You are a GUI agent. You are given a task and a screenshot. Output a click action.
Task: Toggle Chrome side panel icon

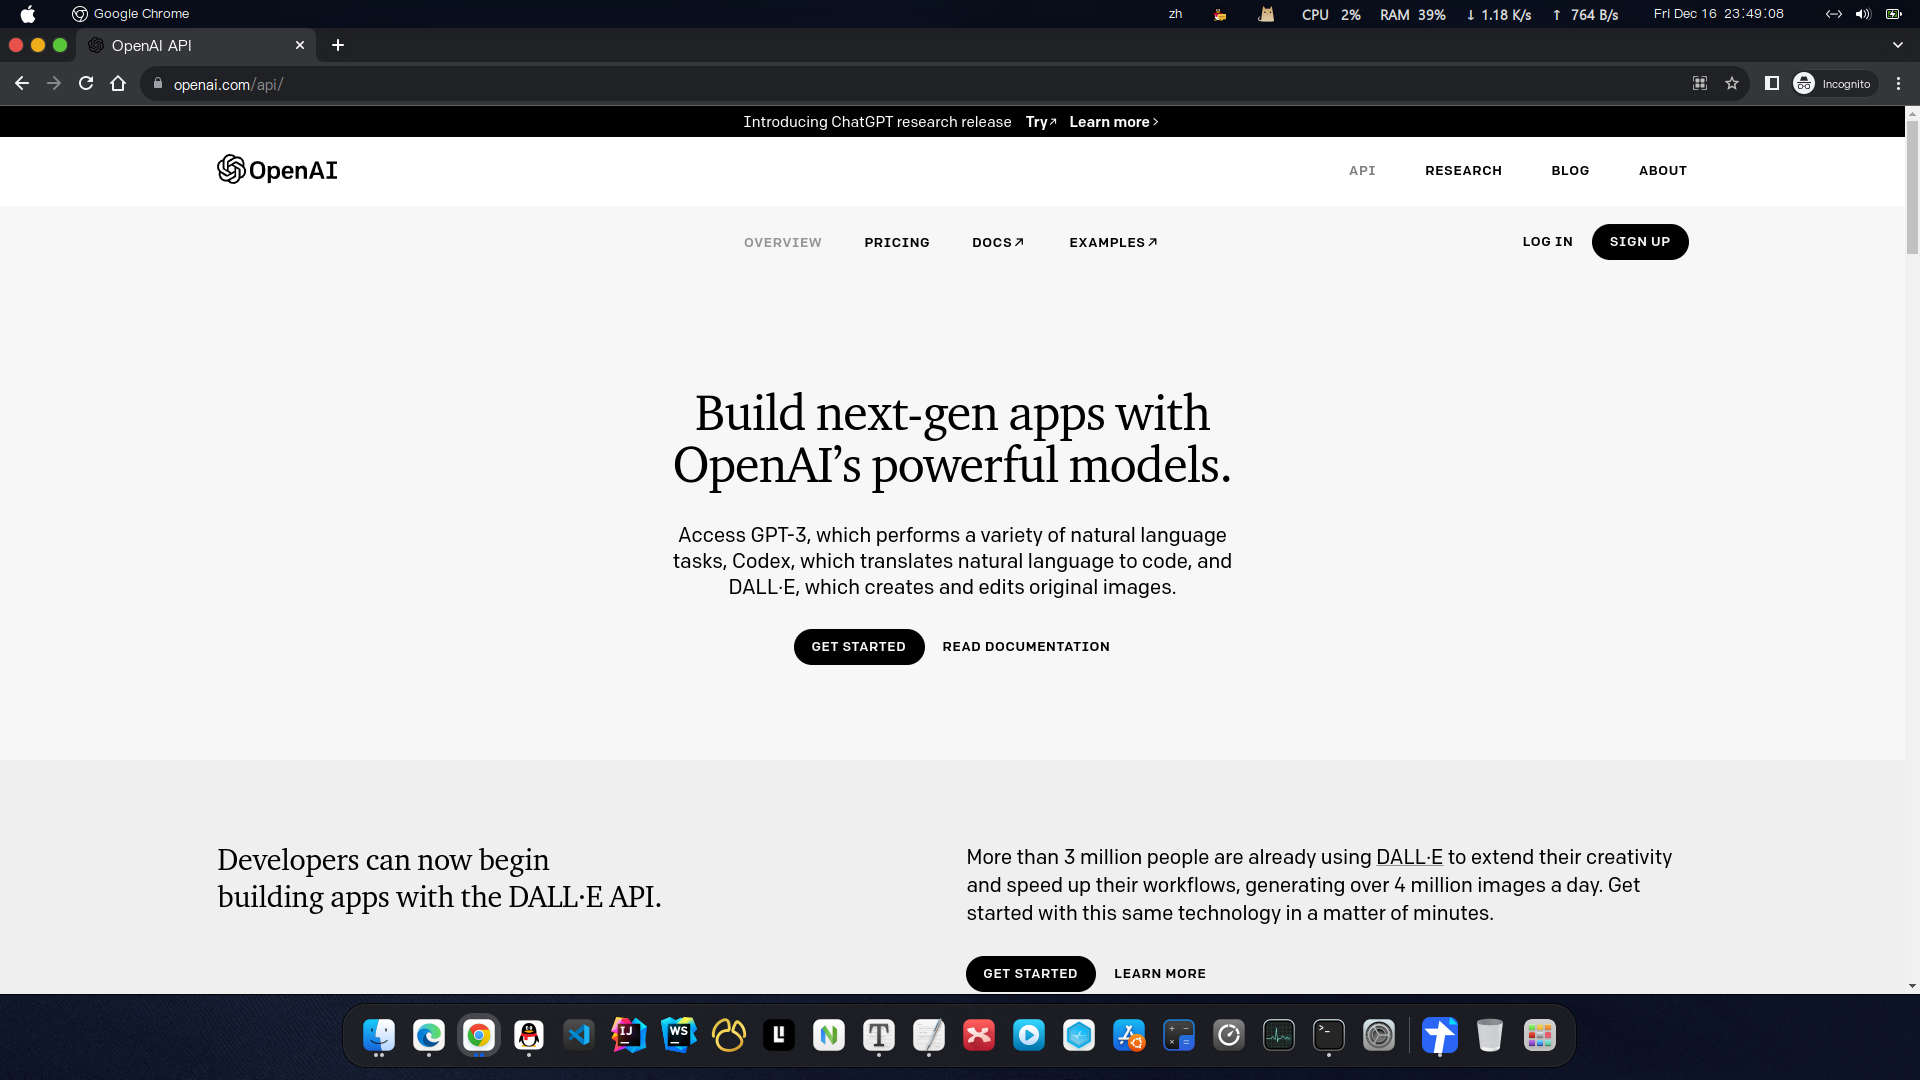pyautogui.click(x=1772, y=84)
